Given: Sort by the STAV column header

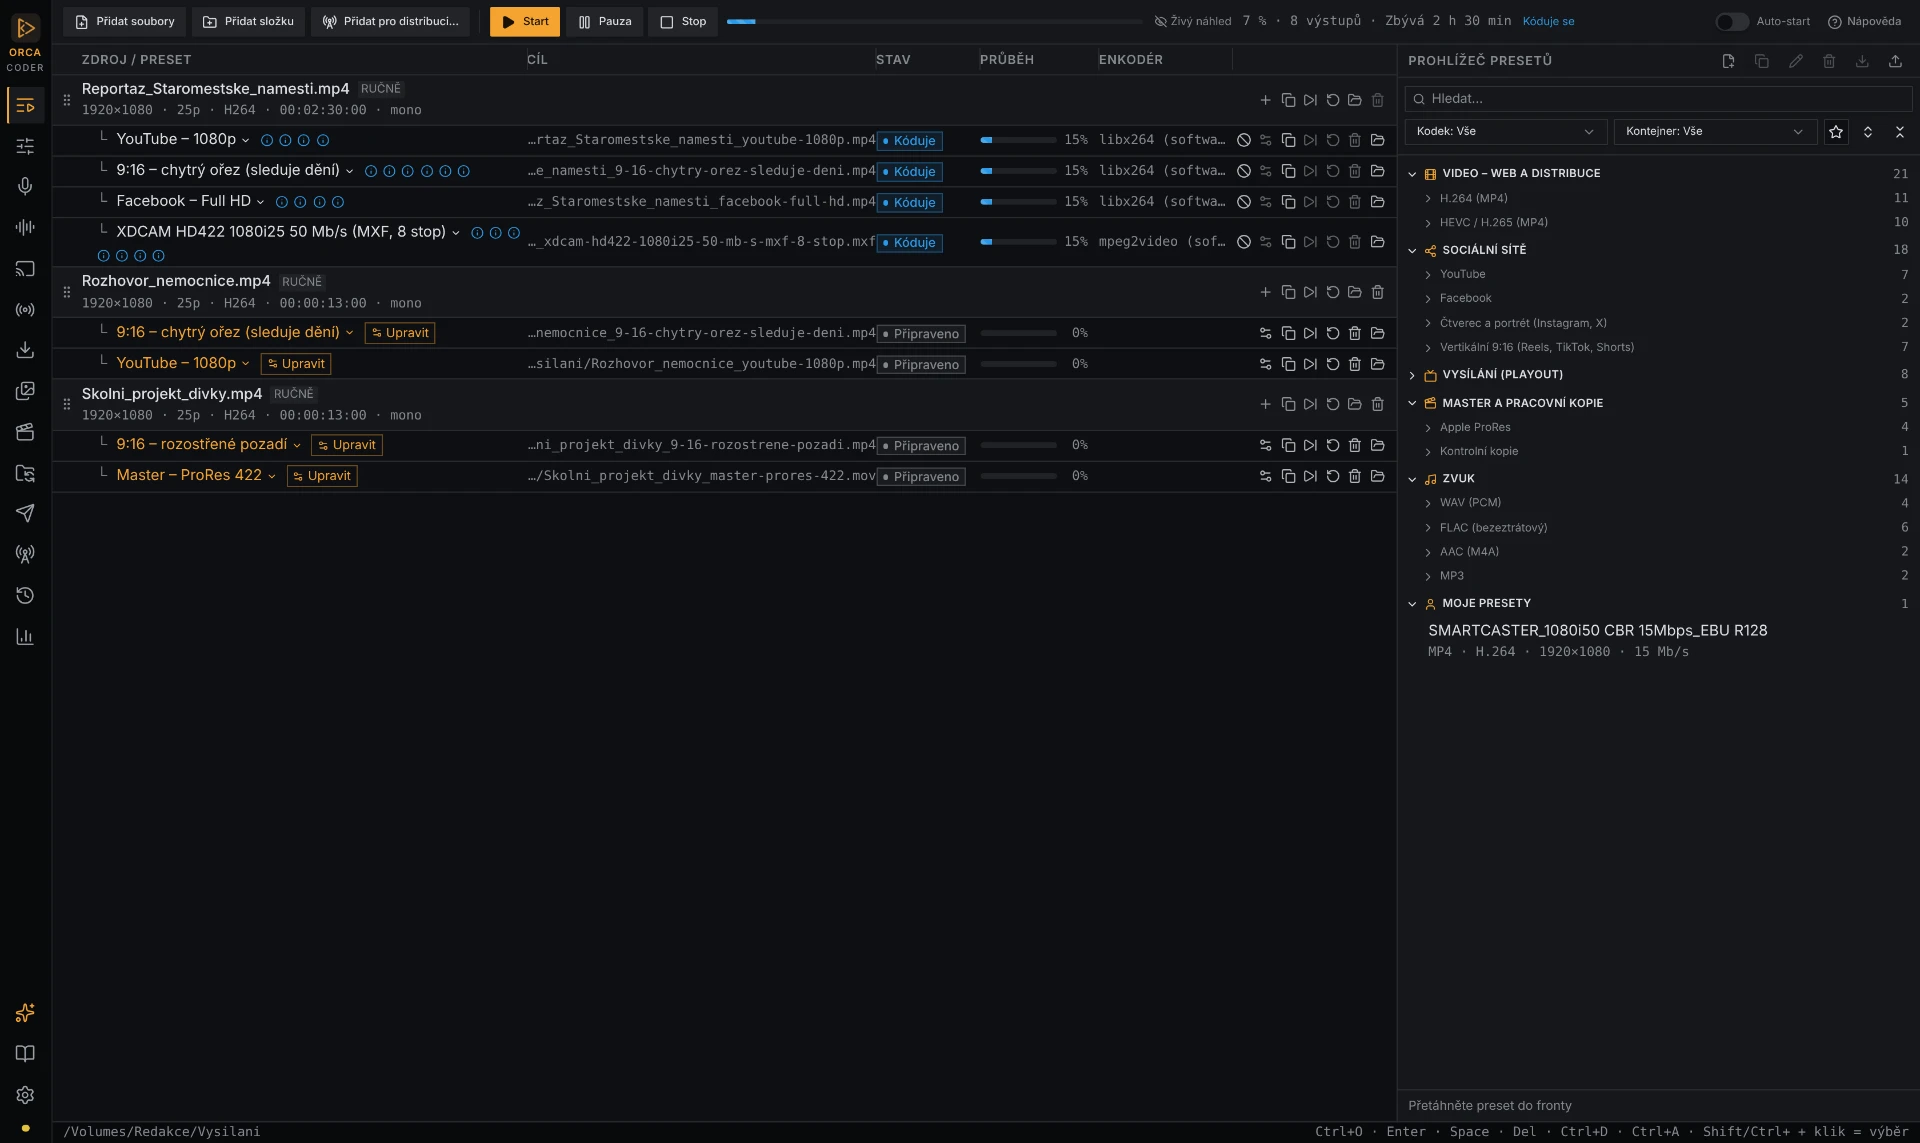Looking at the screenshot, I should tap(893, 60).
